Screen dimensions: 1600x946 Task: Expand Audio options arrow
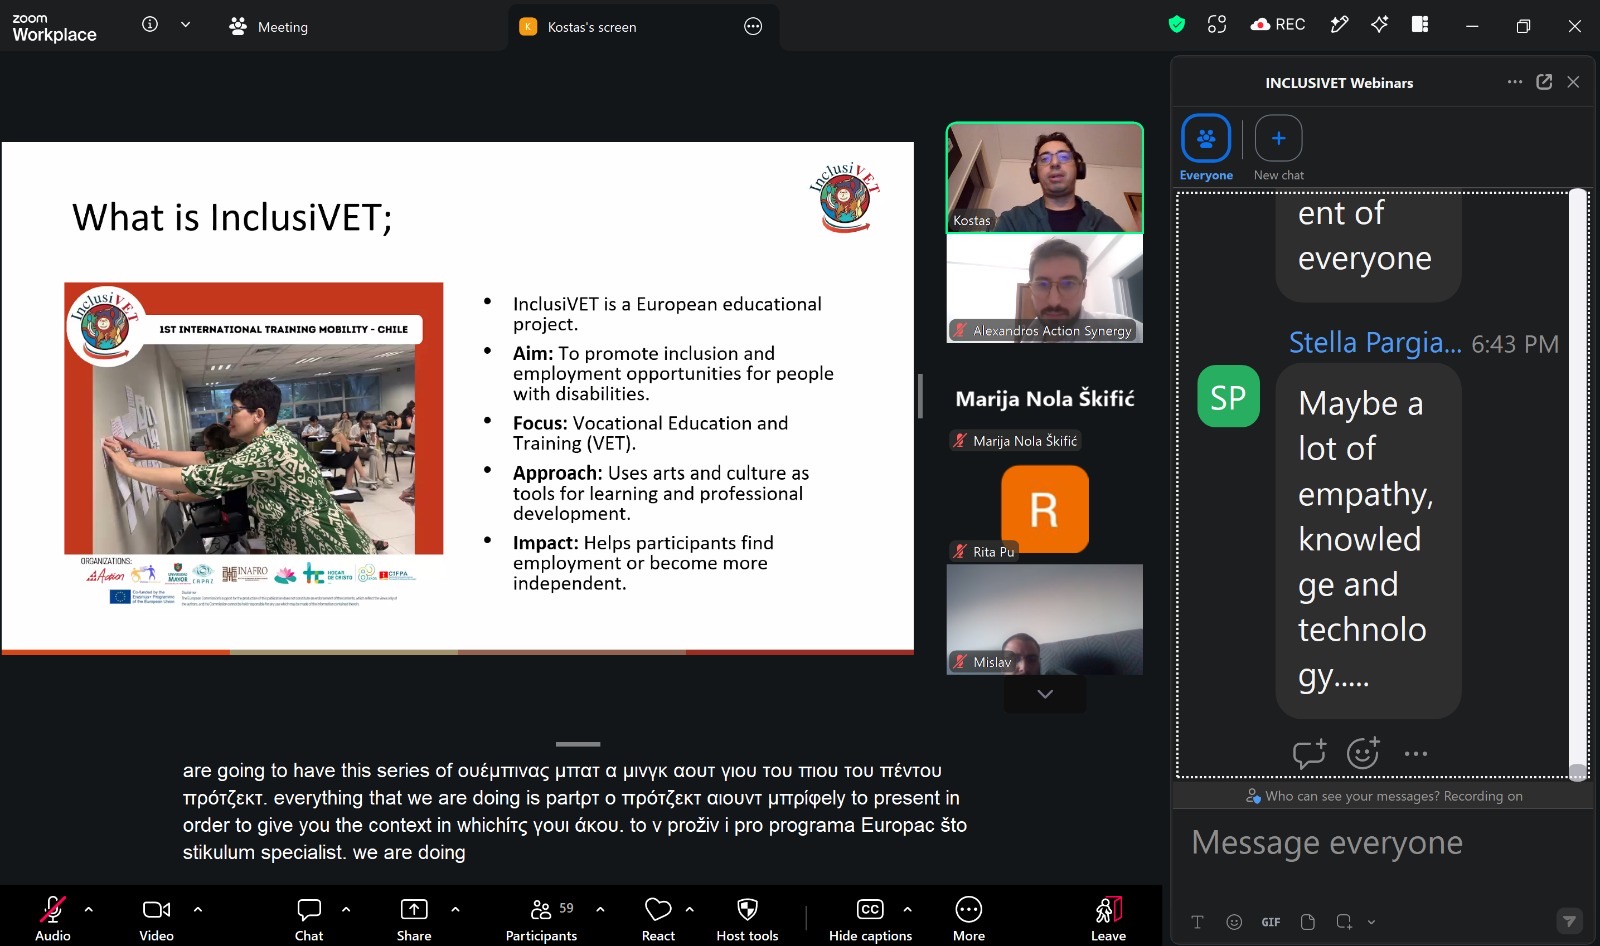click(x=89, y=909)
